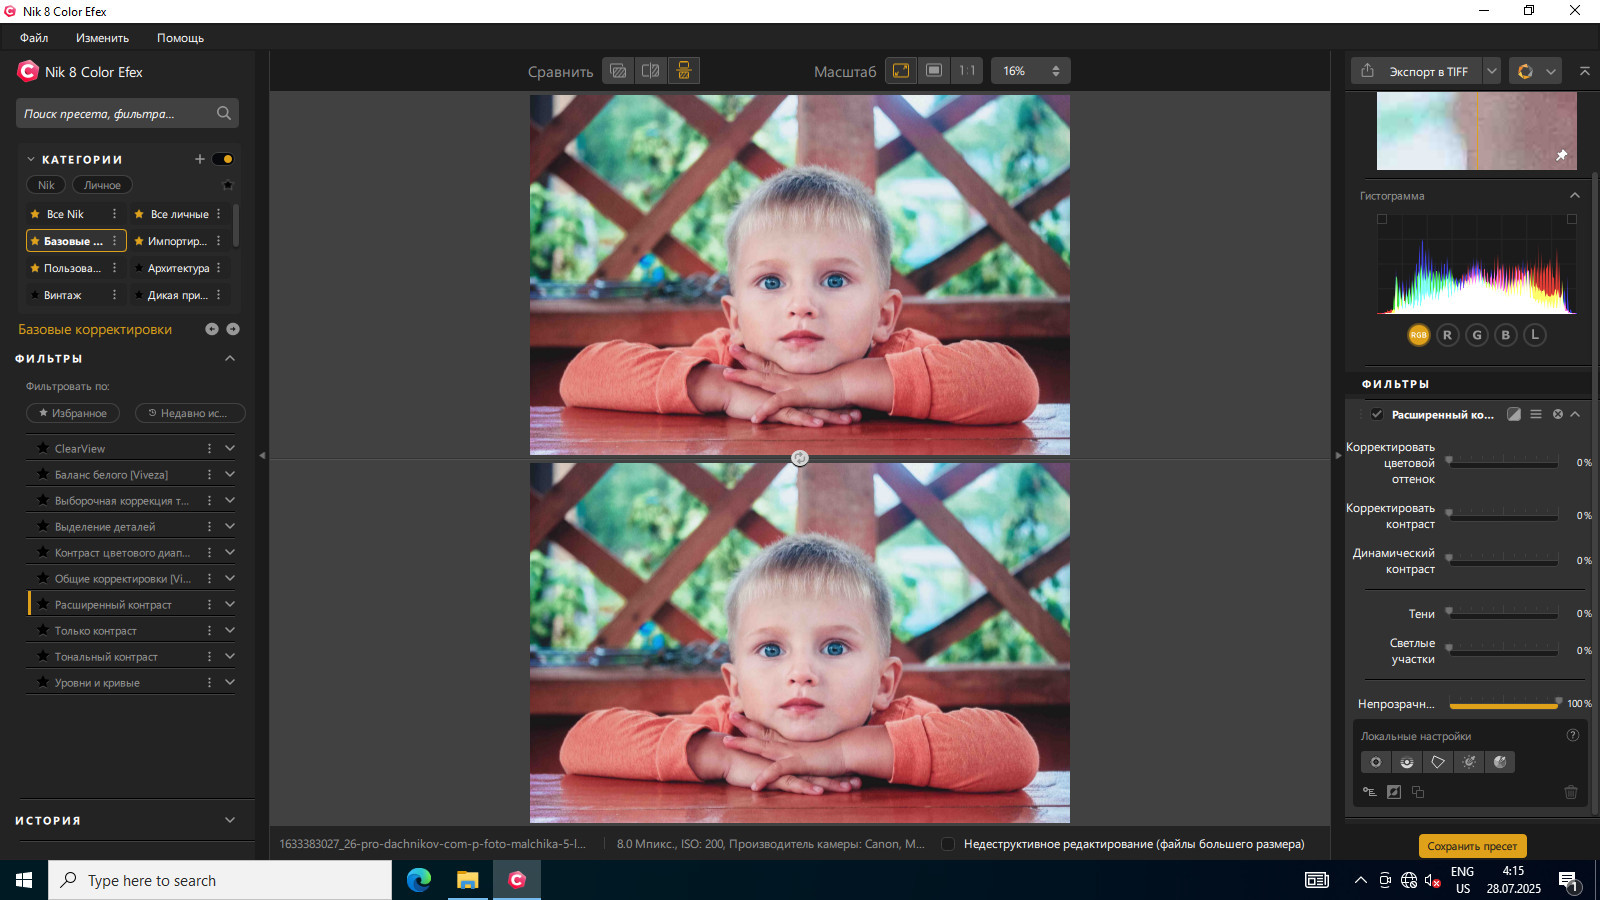Activate fit-to-screen zoom icon
The width and height of the screenshot is (1600, 900).
point(901,71)
